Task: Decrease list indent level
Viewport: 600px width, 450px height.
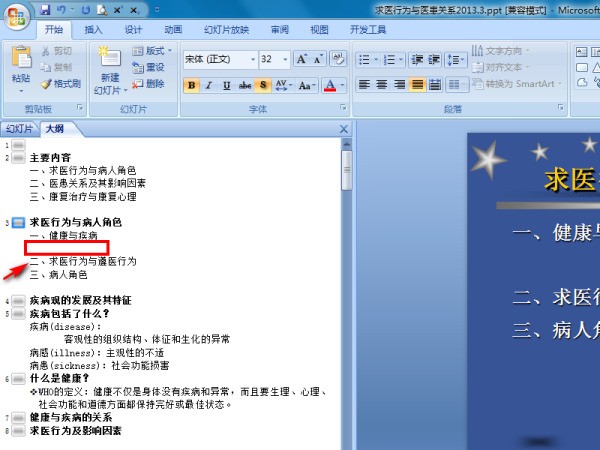Action: pyautogui.click(x=417, y=60)
